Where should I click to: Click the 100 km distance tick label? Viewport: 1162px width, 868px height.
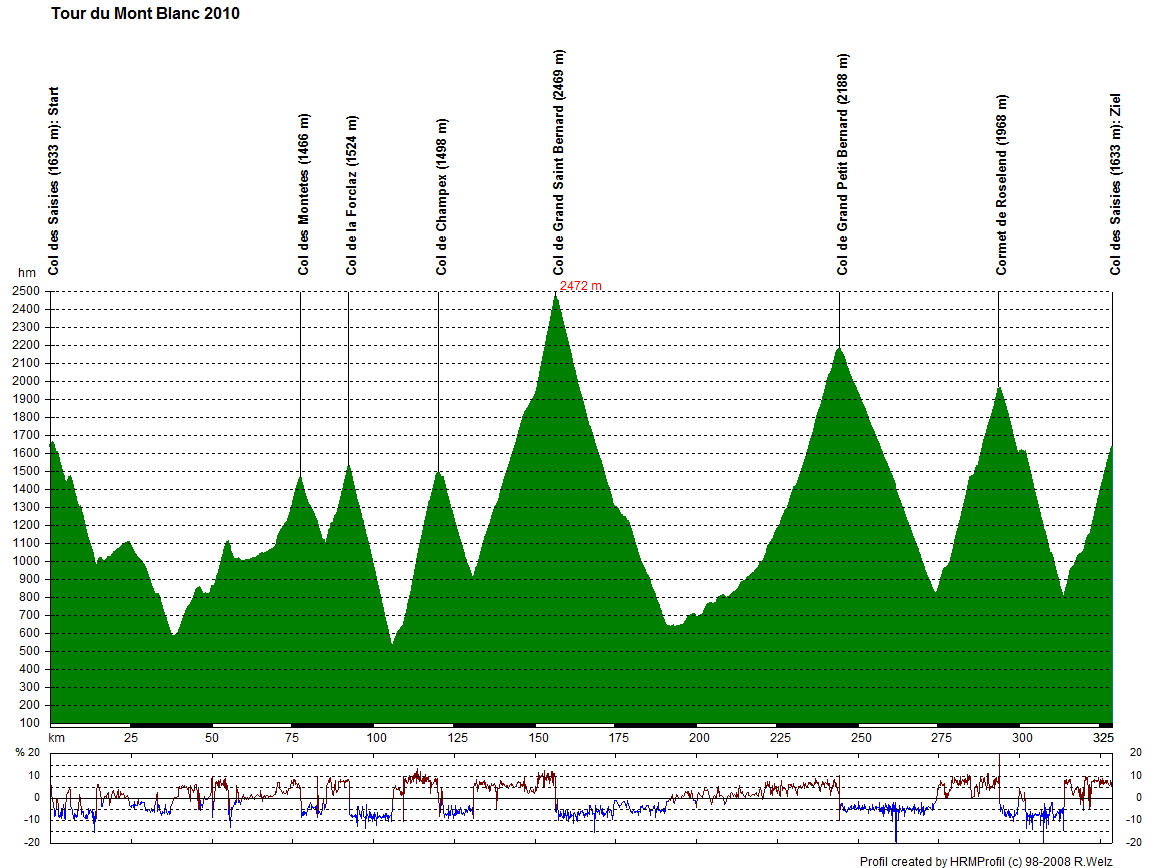click(376, 738)
